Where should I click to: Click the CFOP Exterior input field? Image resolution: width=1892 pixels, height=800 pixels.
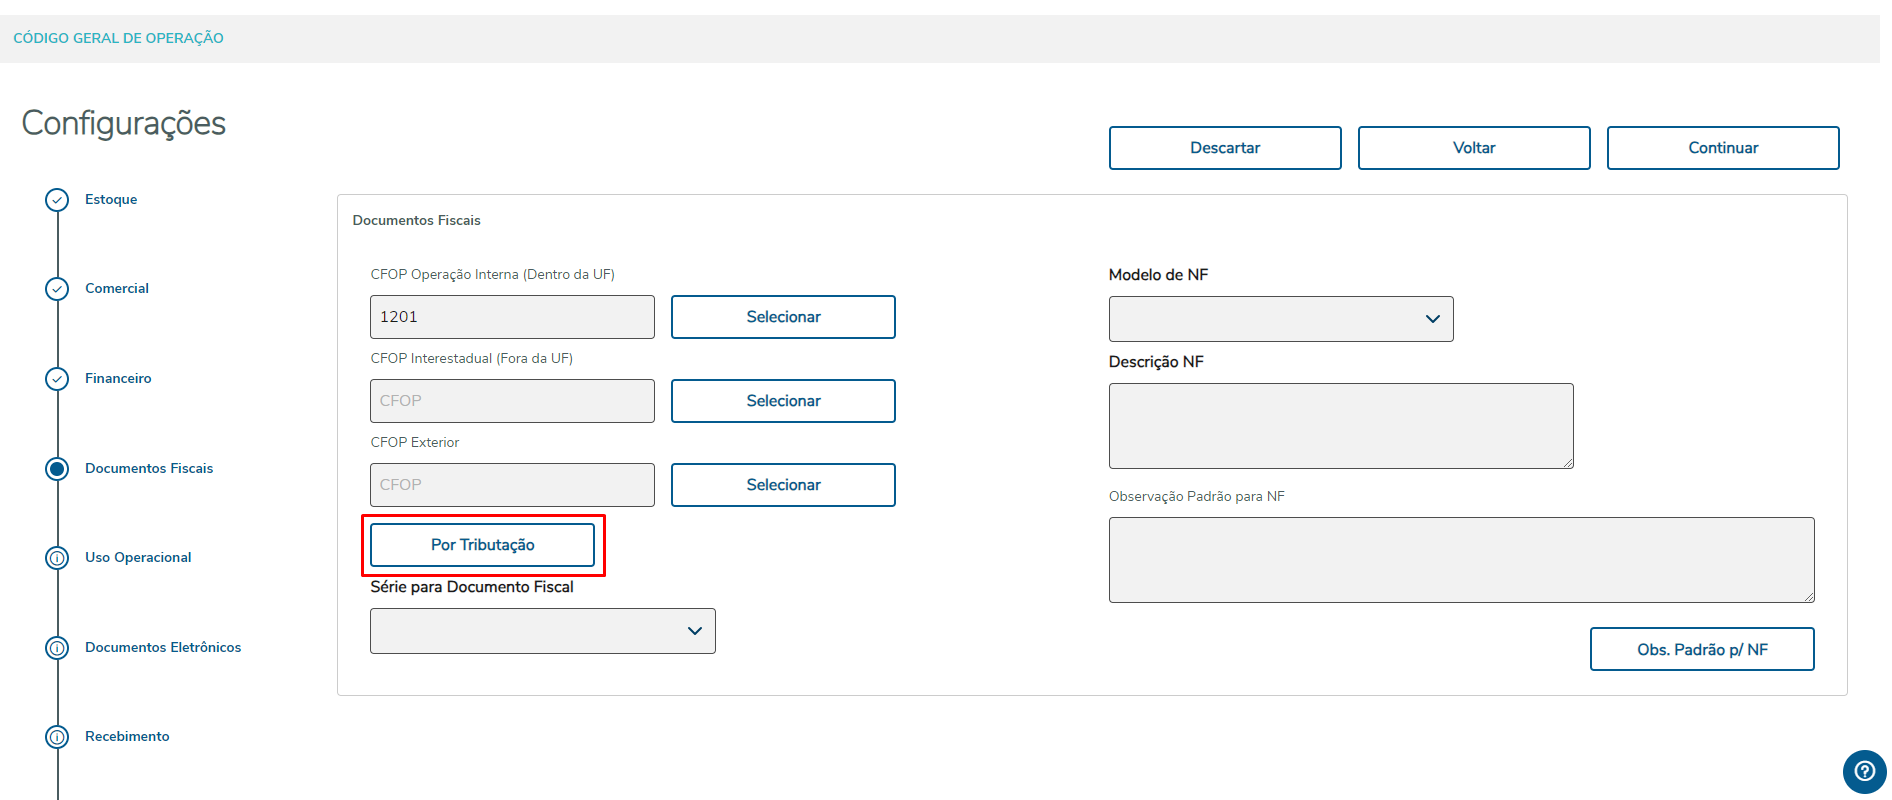tap(512, 485)
